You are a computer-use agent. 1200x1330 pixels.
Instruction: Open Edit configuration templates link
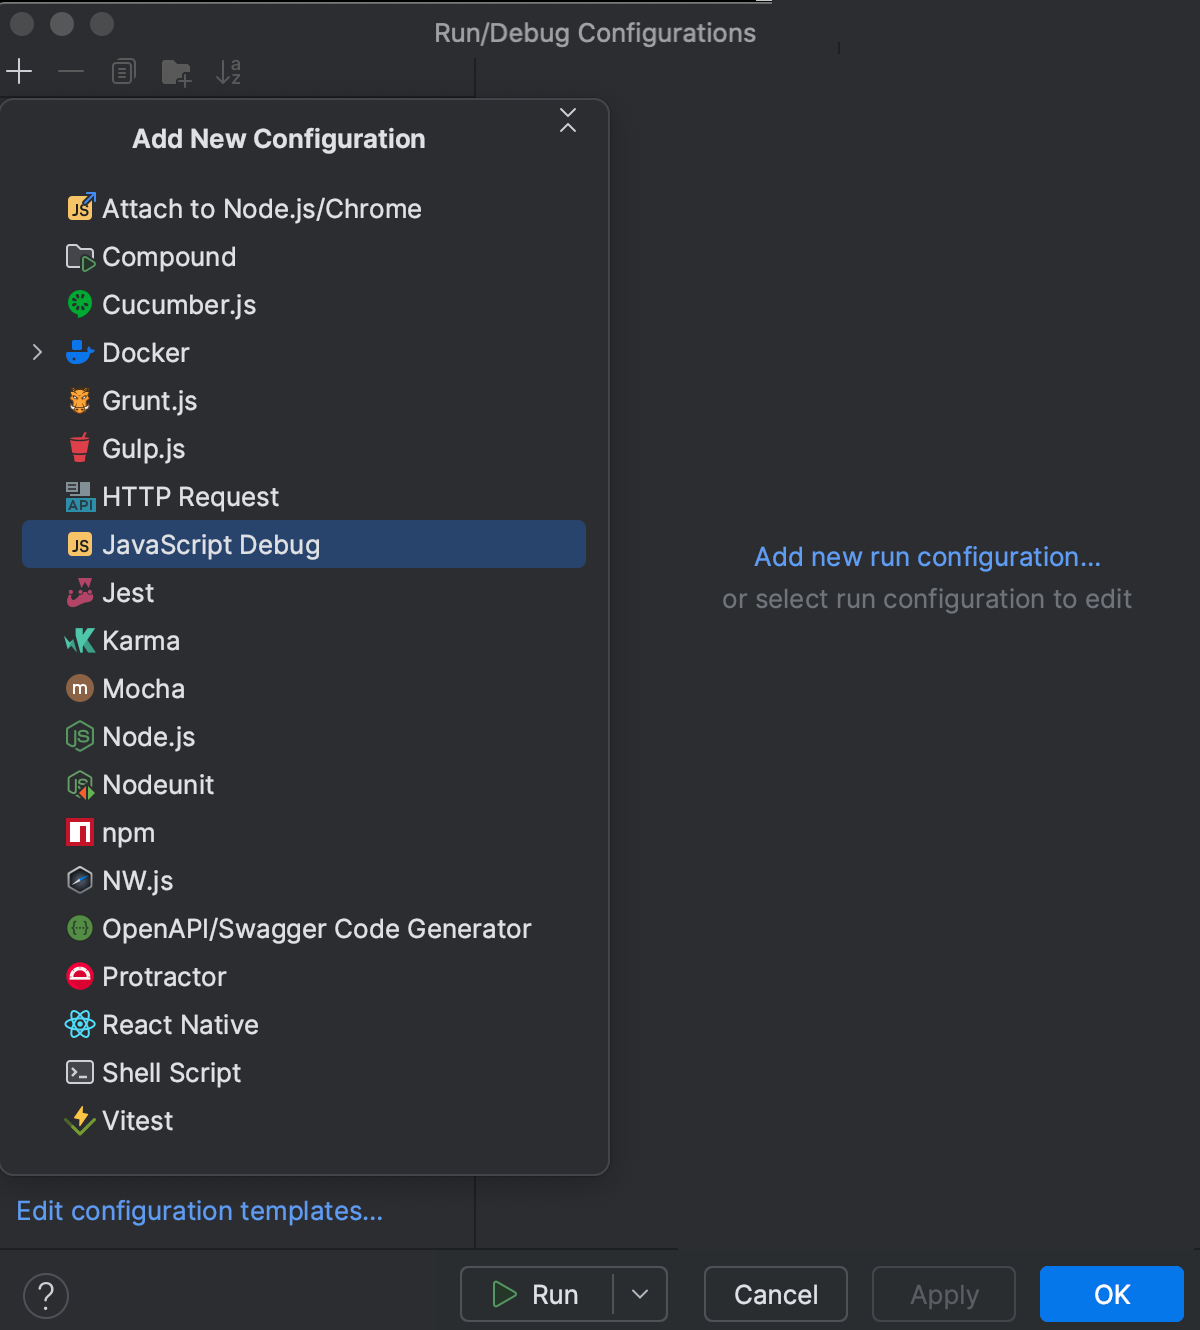[200, 1210]
